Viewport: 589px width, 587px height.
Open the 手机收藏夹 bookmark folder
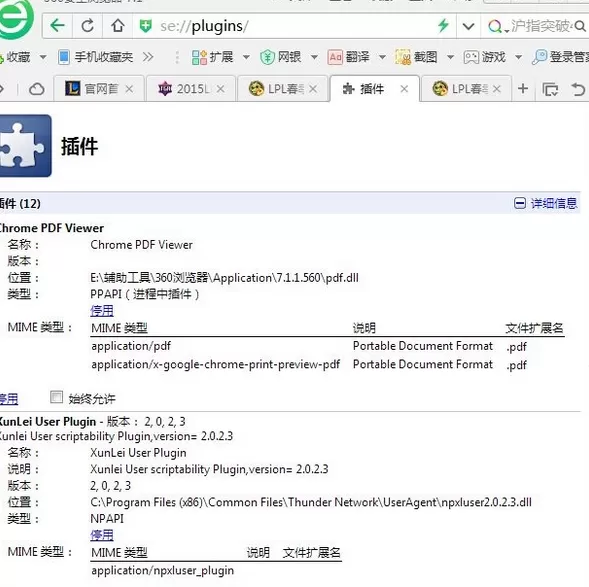coord(95,57)
